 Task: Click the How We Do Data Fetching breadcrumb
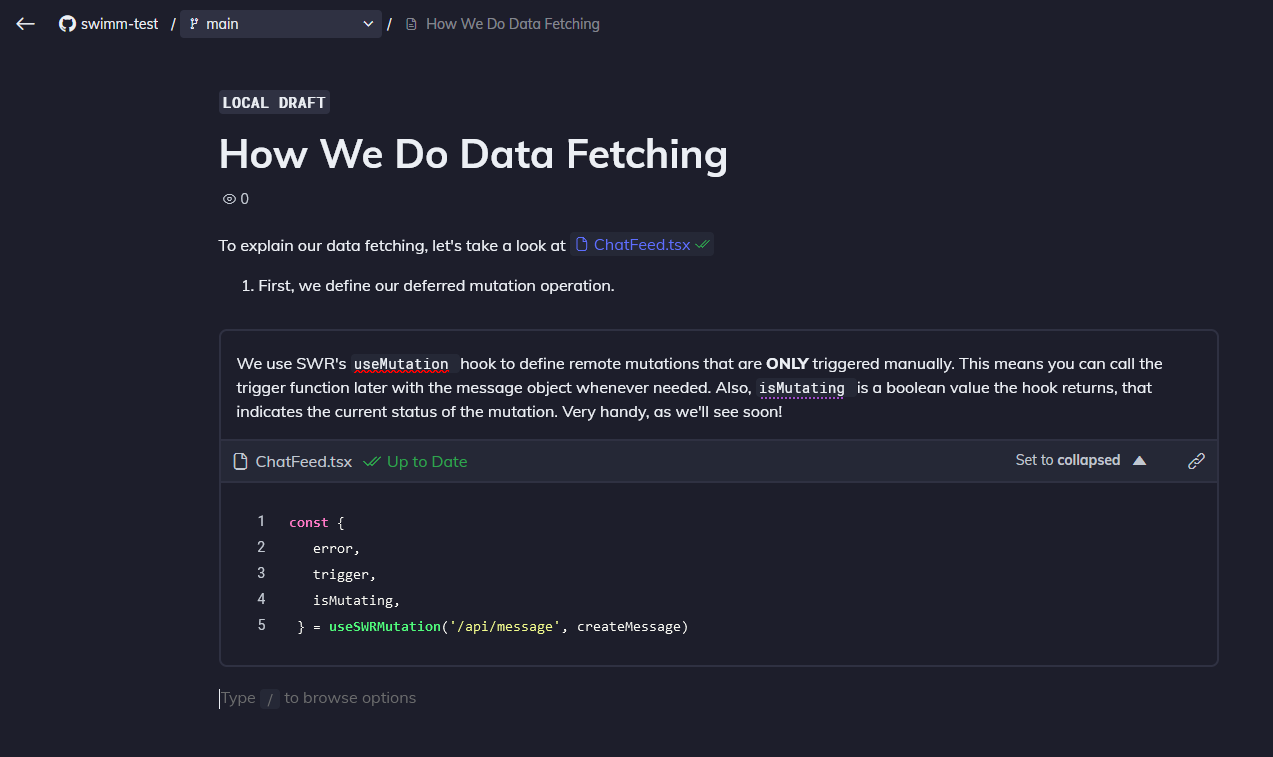click(512, 24)
